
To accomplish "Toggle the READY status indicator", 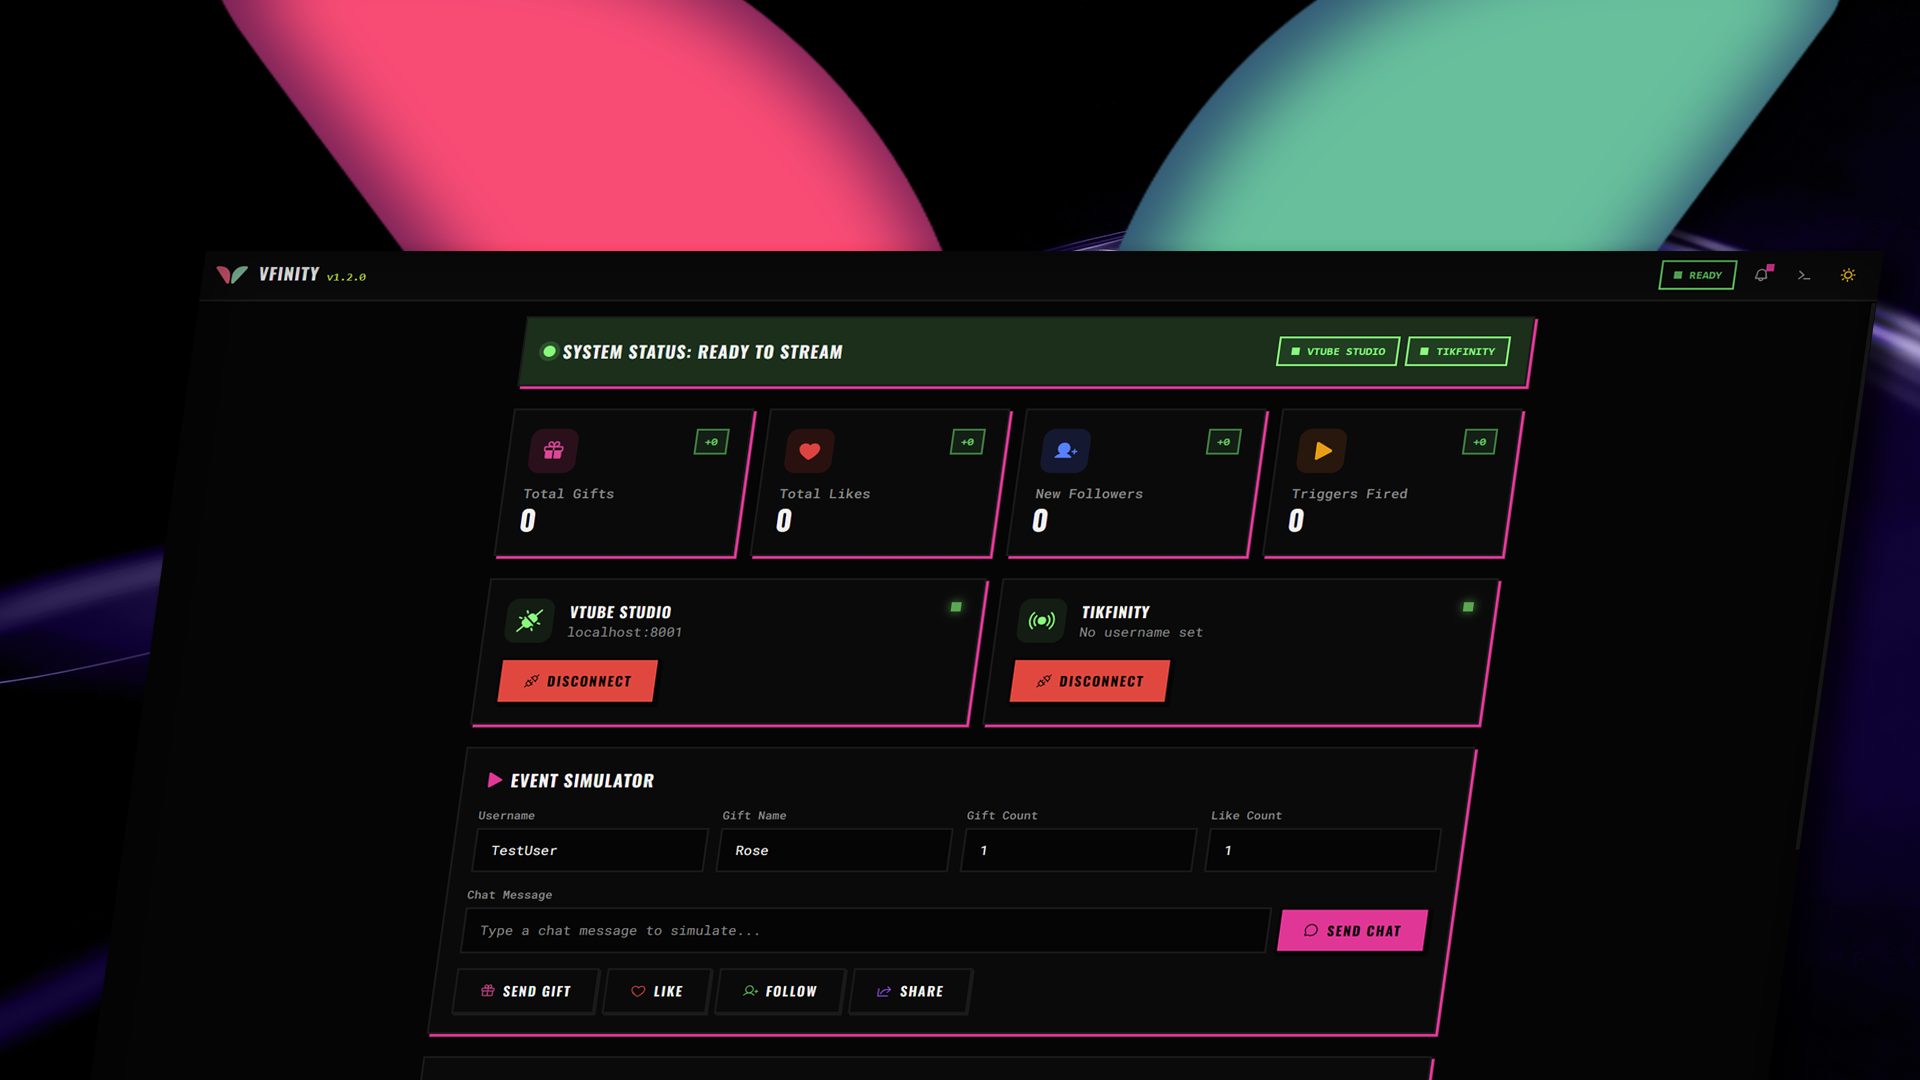I will [1697, 275].
